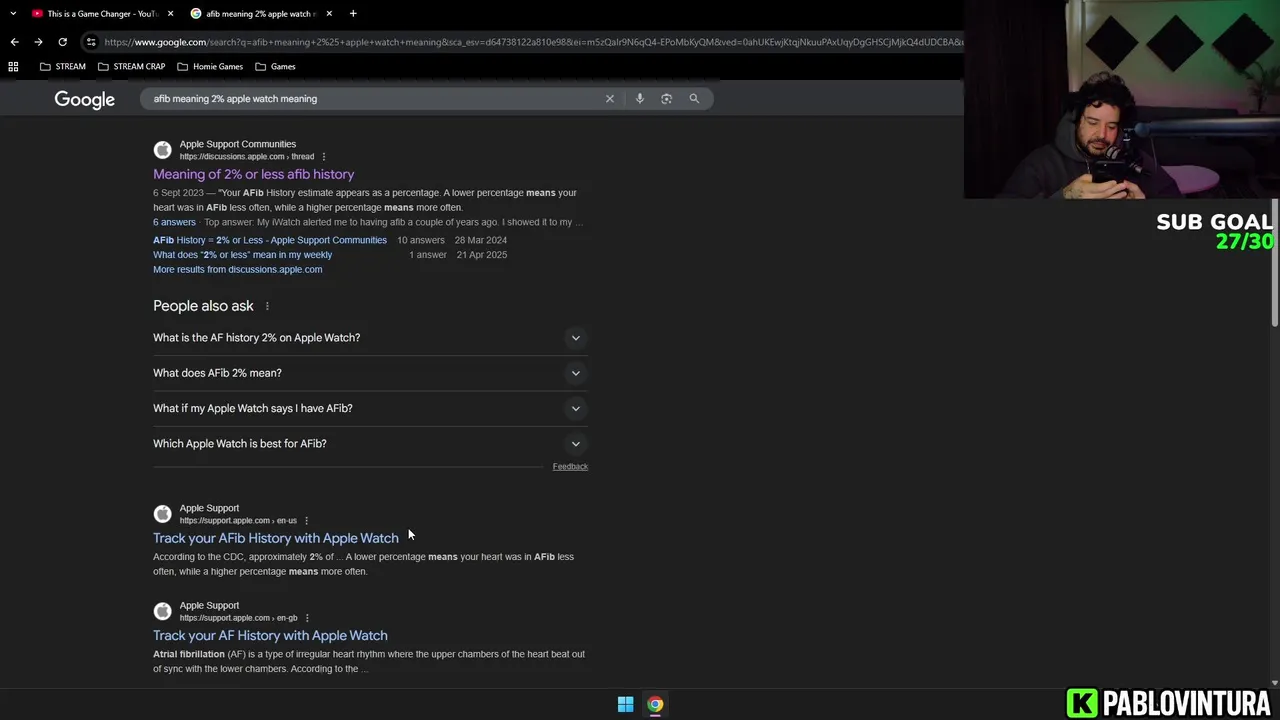Viewport: 1280px width, 720px height.
Task: Open 'Meaning of 2% or less afib history' result
Action: tap(253, 174)
